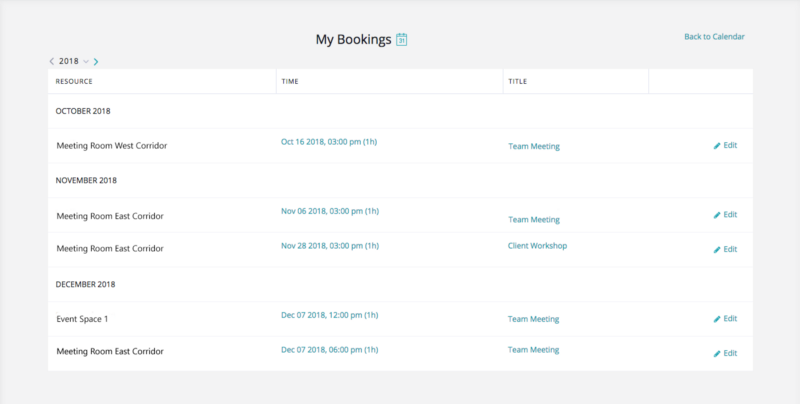Image resolution: width=800 pixels, height=404 pixels.
Task: Click the calendar icon beside My Bookings
Action: (x=402, y=40)
